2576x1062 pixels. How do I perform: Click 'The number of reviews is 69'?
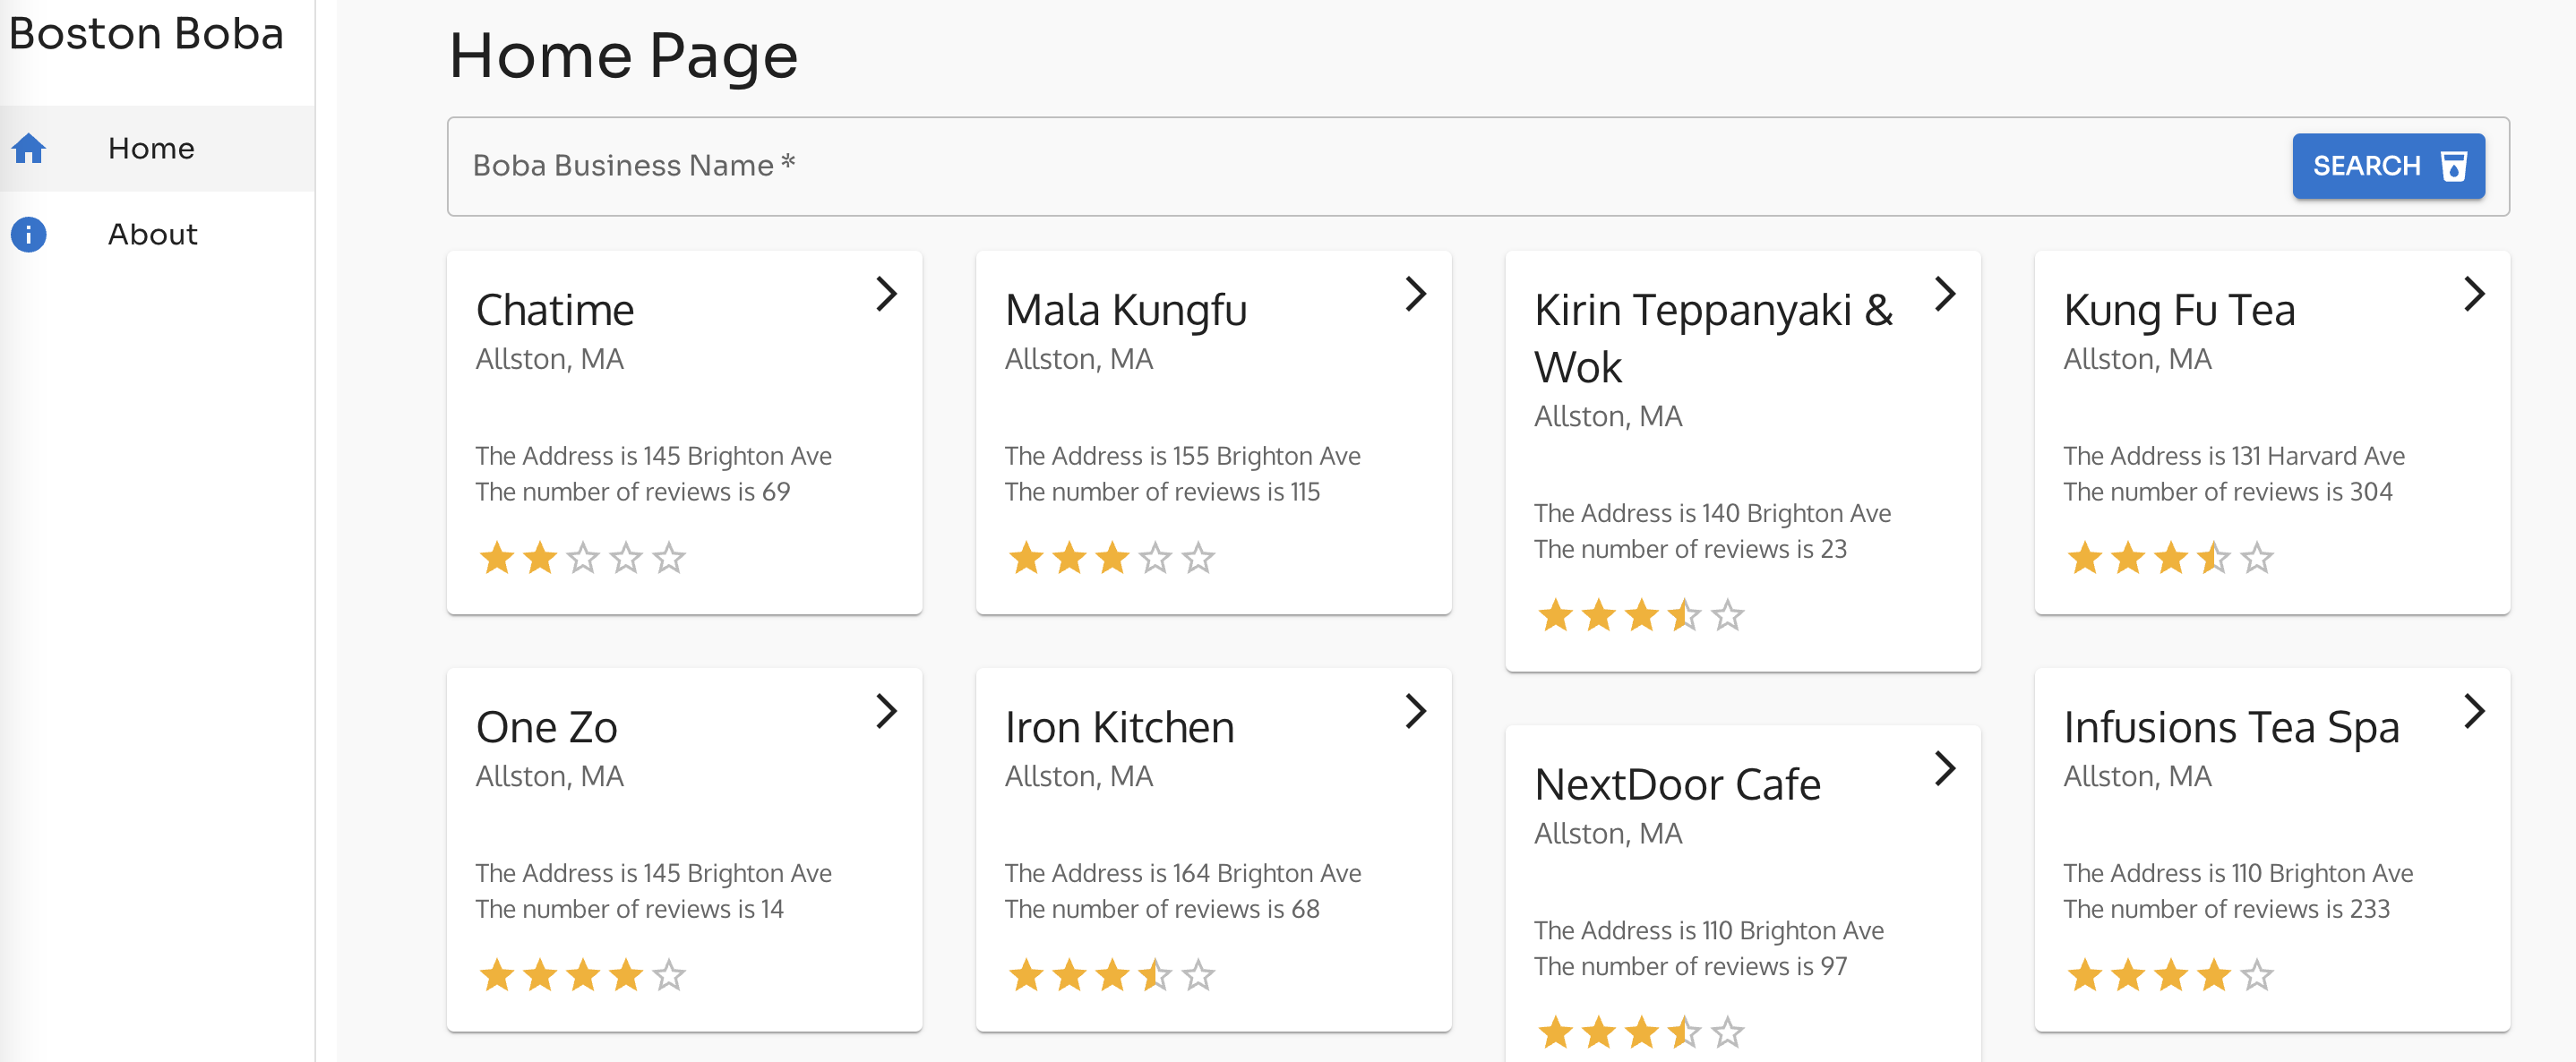click(633, 492)
